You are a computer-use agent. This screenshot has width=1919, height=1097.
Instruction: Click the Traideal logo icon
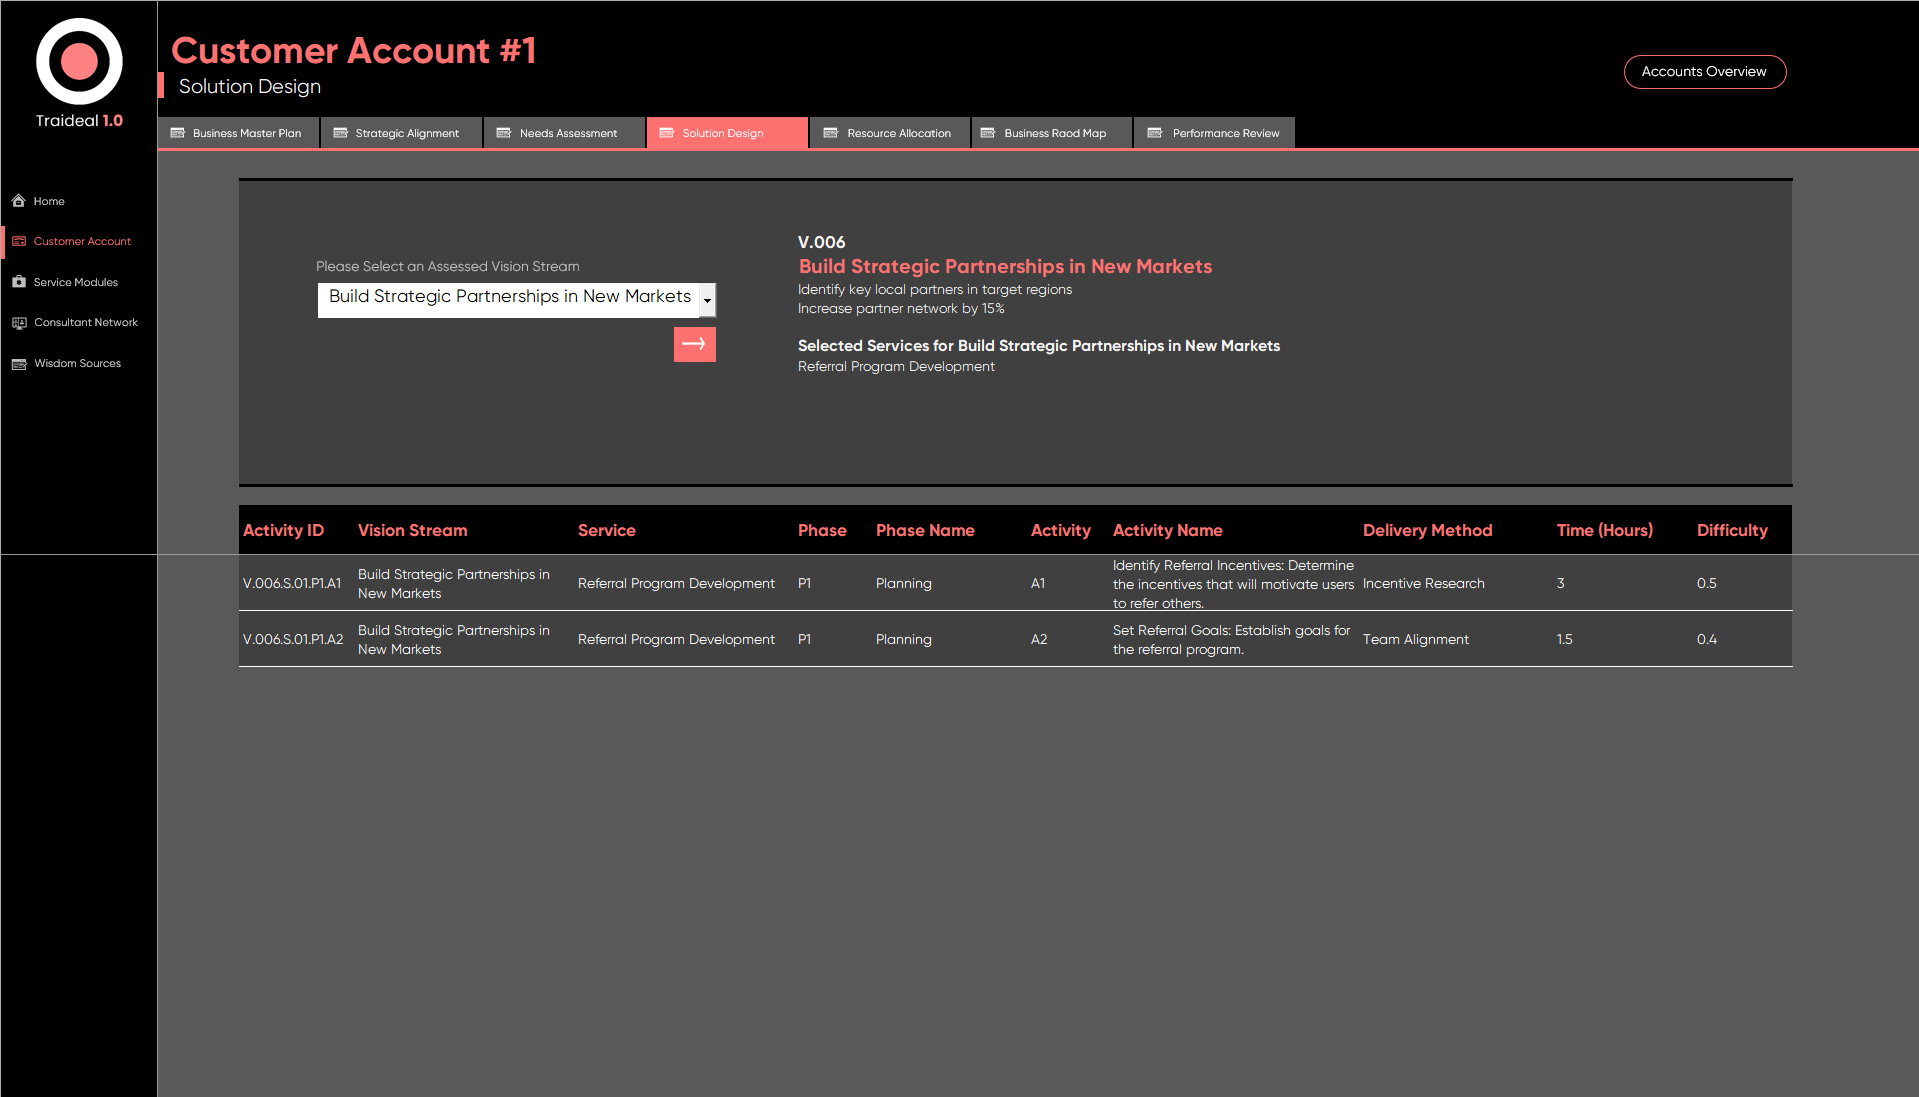tap(79, 62)
